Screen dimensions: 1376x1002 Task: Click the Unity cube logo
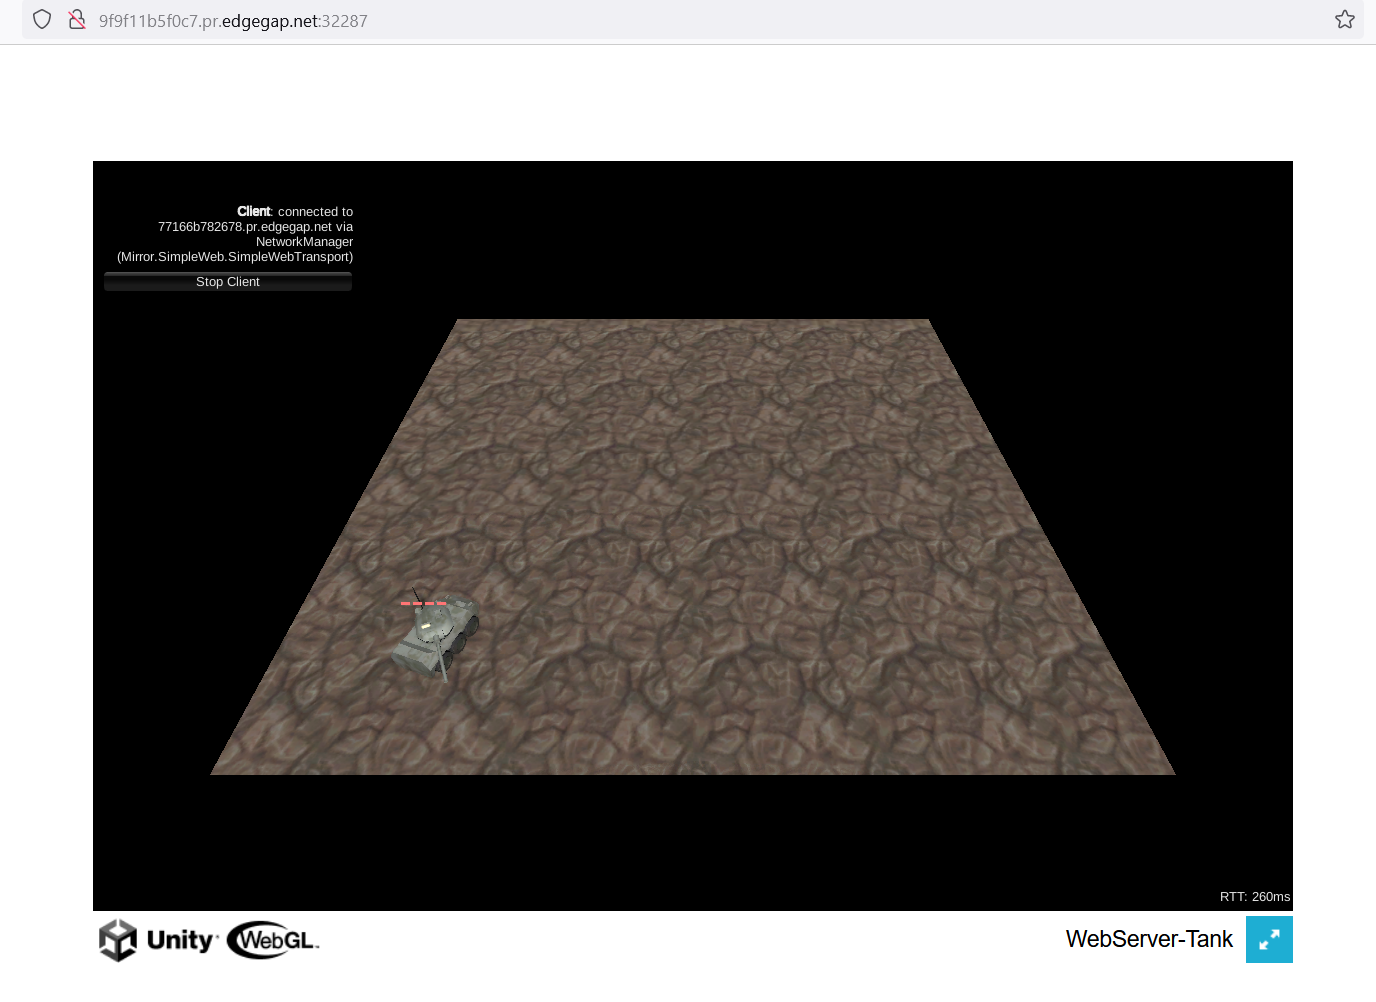[118, 940]
